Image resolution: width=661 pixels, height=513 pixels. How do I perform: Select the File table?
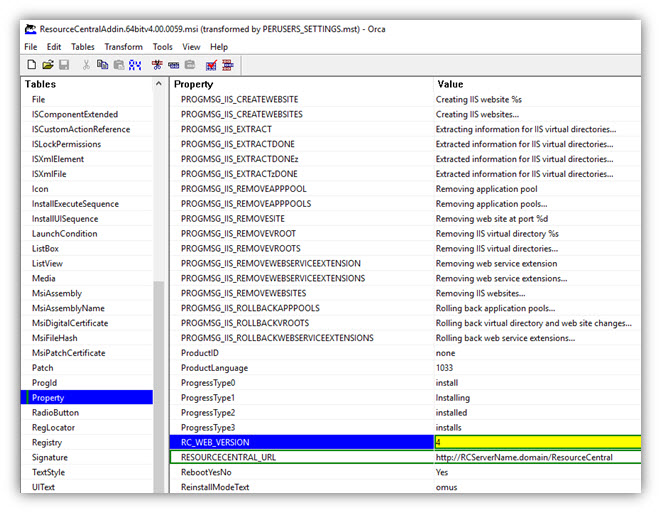coord(38,99)
